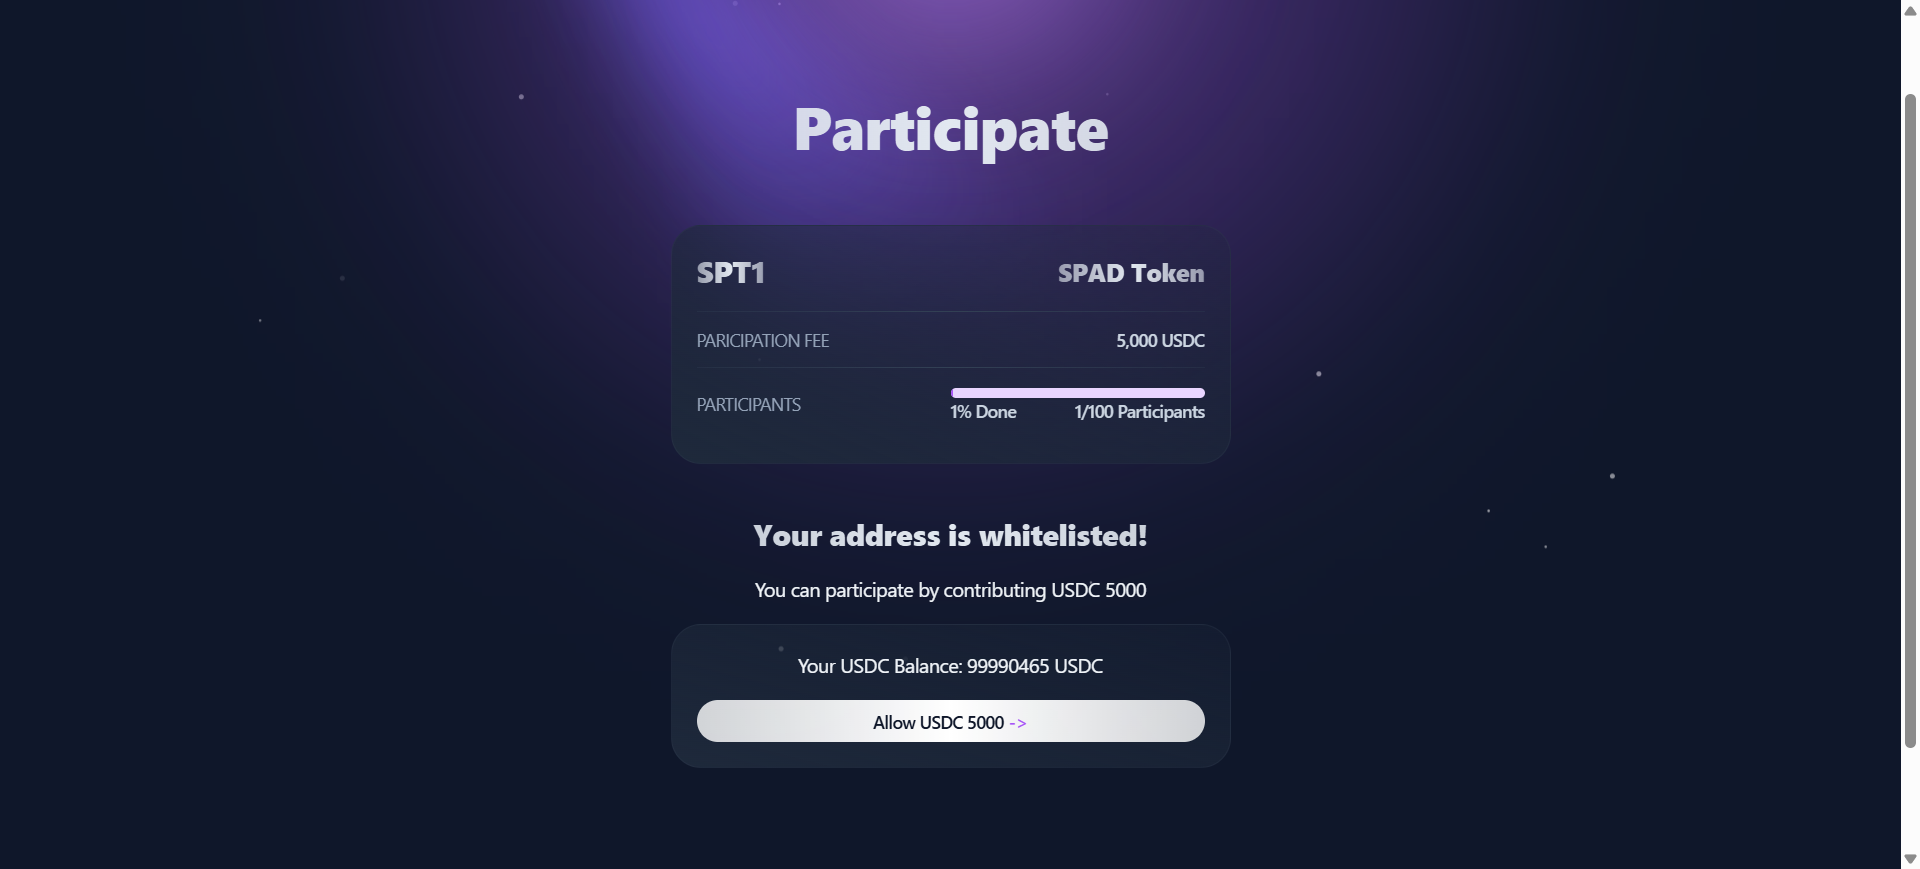
Task: Click the SPT1 token symbol
Action: 730,273
